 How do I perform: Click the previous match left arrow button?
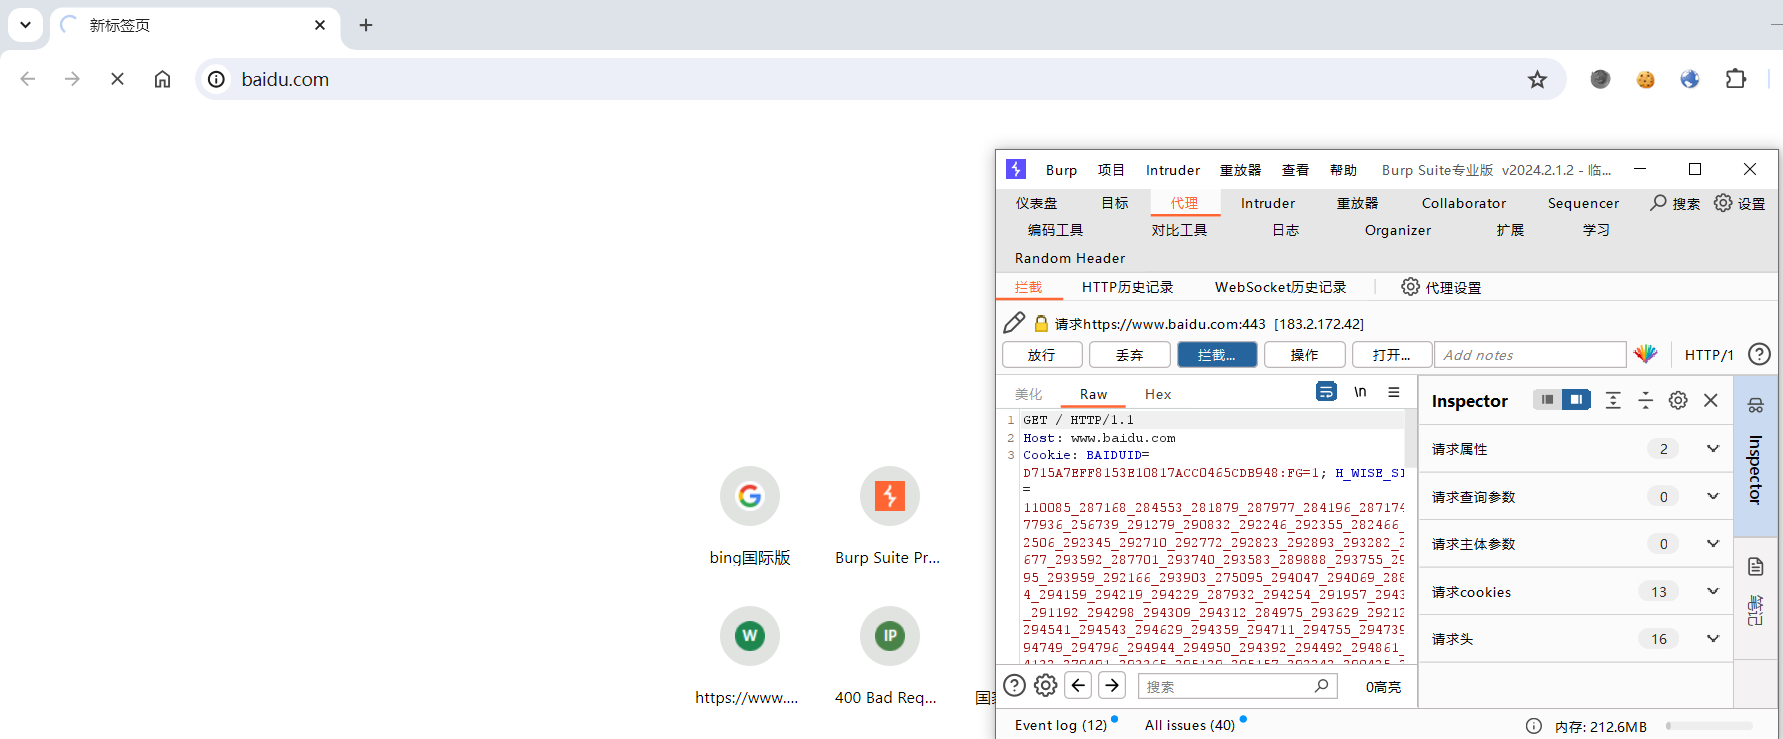(1078, 685)
